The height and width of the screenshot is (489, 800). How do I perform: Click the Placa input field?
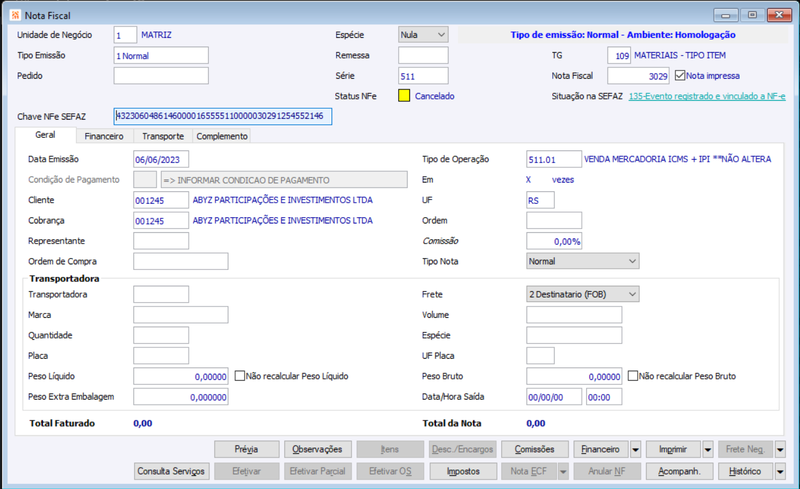pyautogui.click(x=161, y=356)
